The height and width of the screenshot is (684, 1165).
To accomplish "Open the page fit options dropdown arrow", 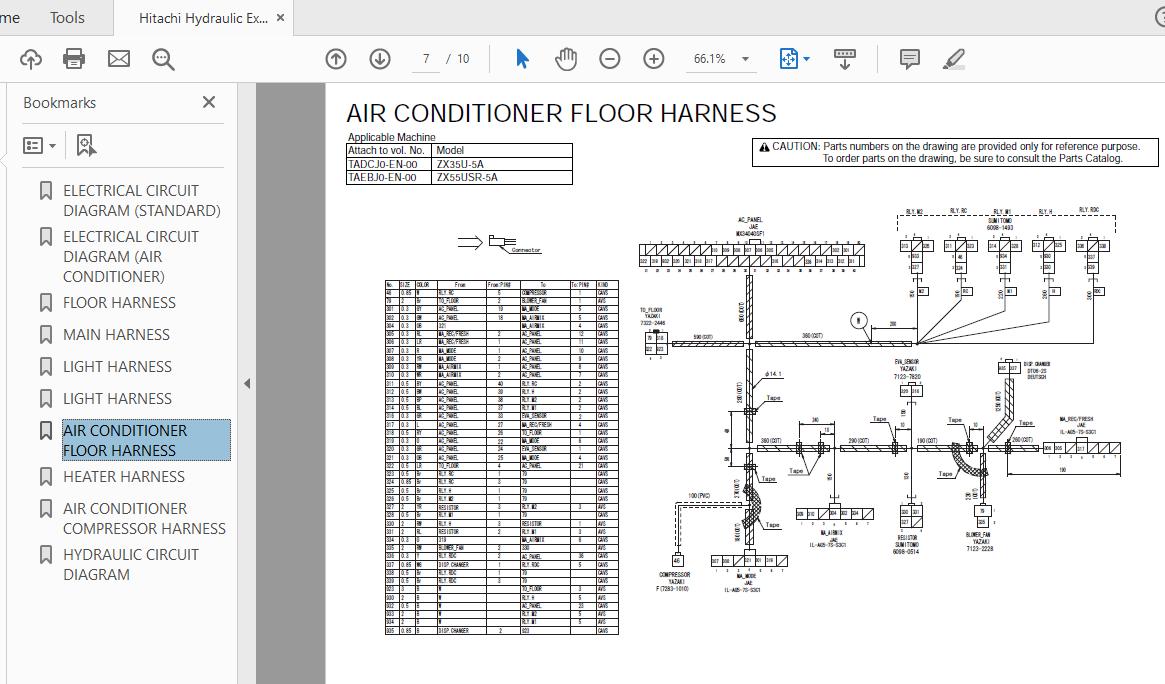I will point(807,59).
